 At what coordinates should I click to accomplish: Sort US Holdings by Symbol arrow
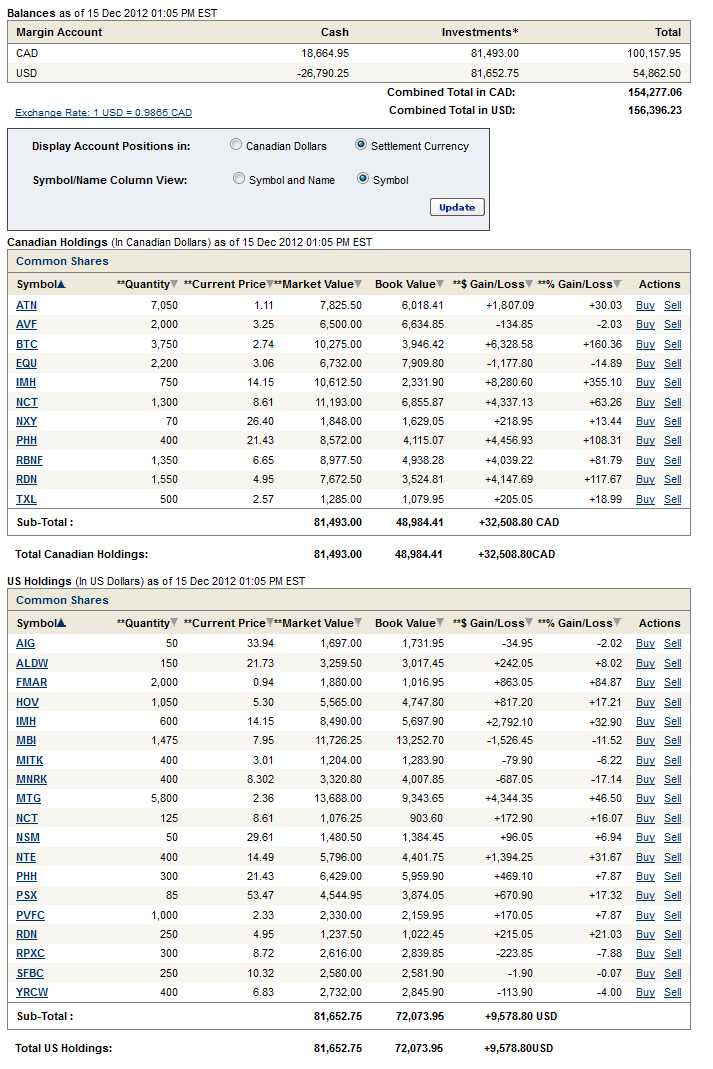pyautogui.click(x=62, y=624)
